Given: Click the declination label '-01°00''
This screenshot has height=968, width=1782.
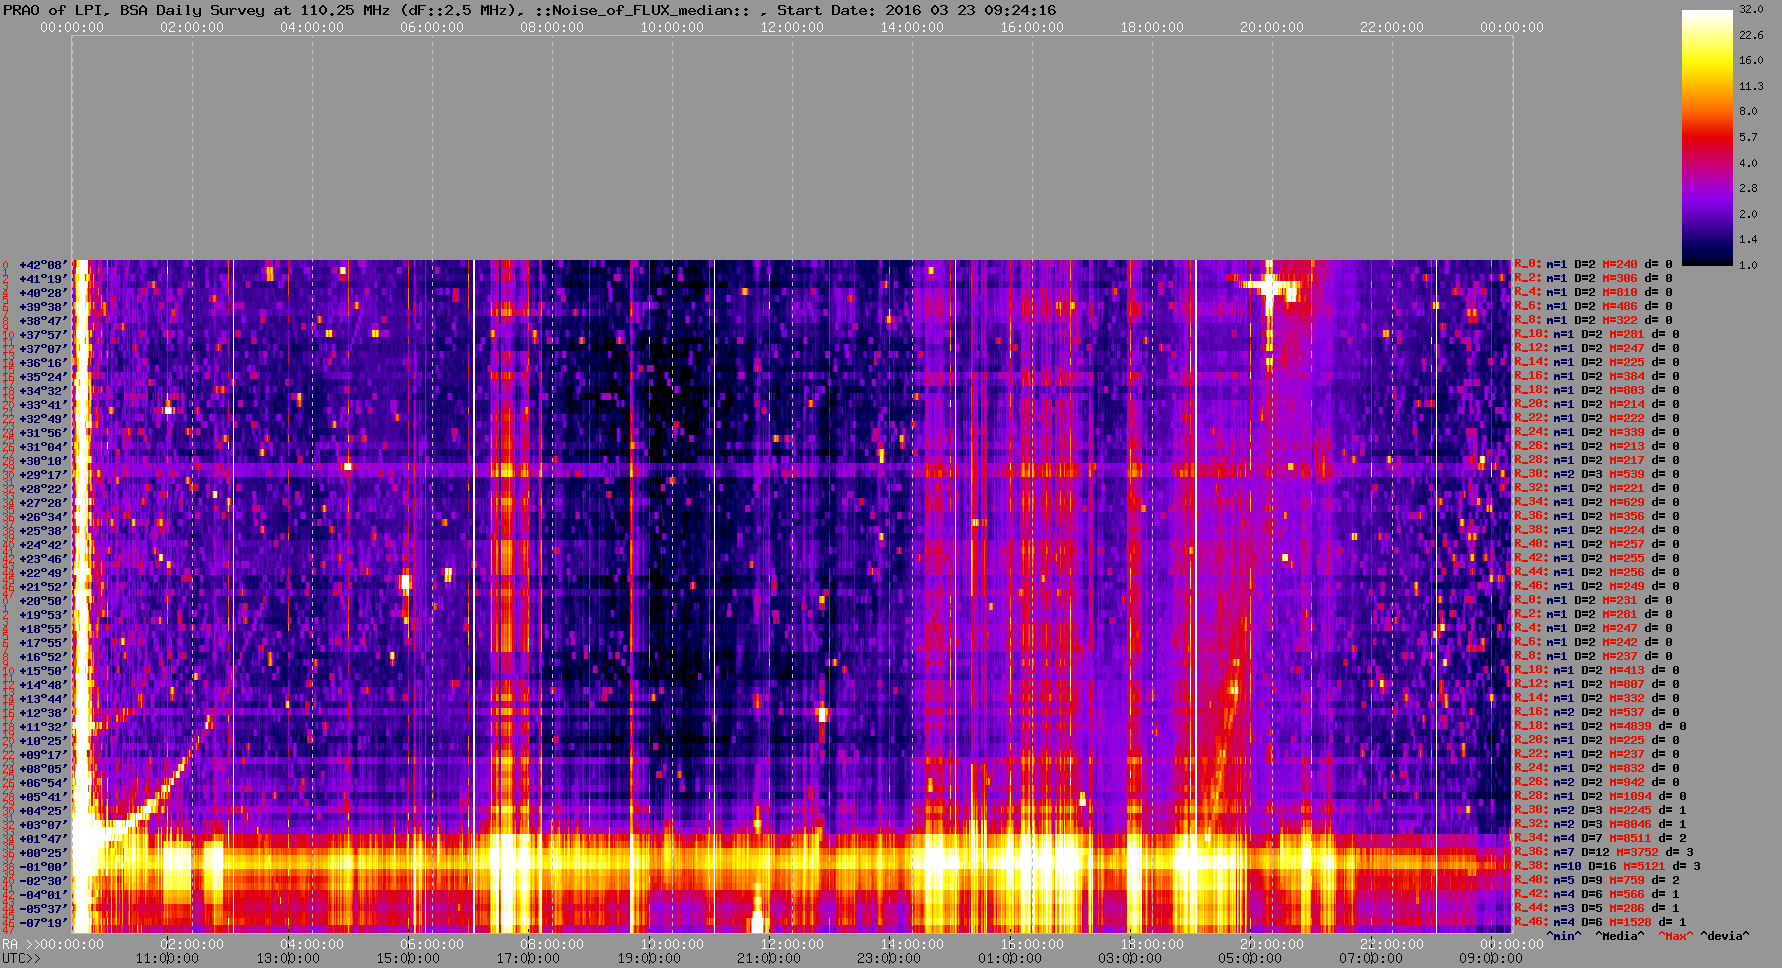Looking at the screenshot, I should click(x=43, y=867).
